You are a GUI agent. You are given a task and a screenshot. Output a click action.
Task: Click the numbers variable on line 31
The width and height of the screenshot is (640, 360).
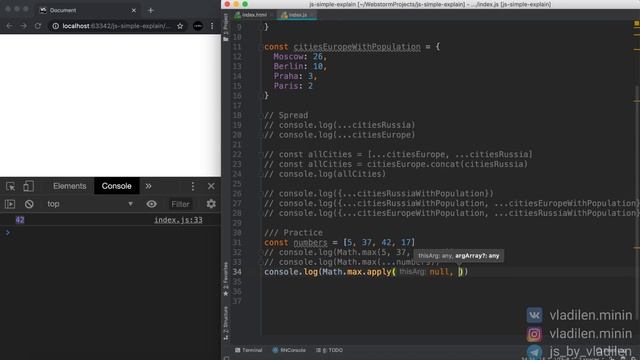[x=310, y=242]
